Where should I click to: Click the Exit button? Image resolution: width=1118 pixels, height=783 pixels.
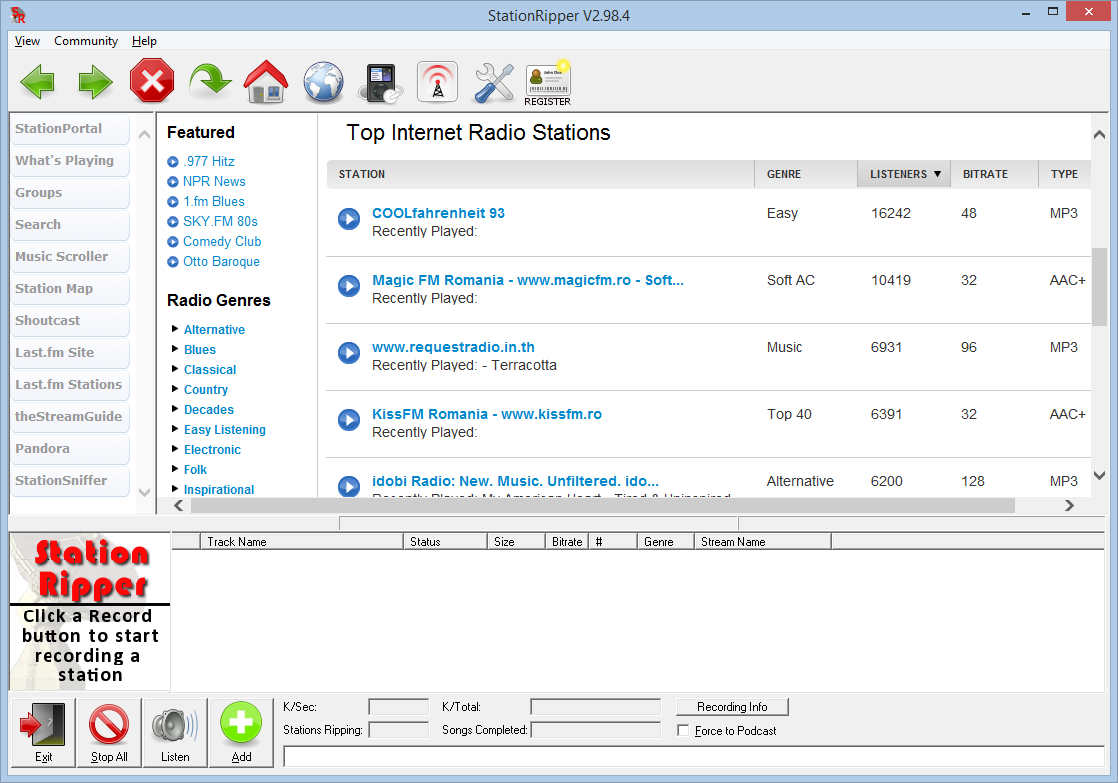point(43,732)
